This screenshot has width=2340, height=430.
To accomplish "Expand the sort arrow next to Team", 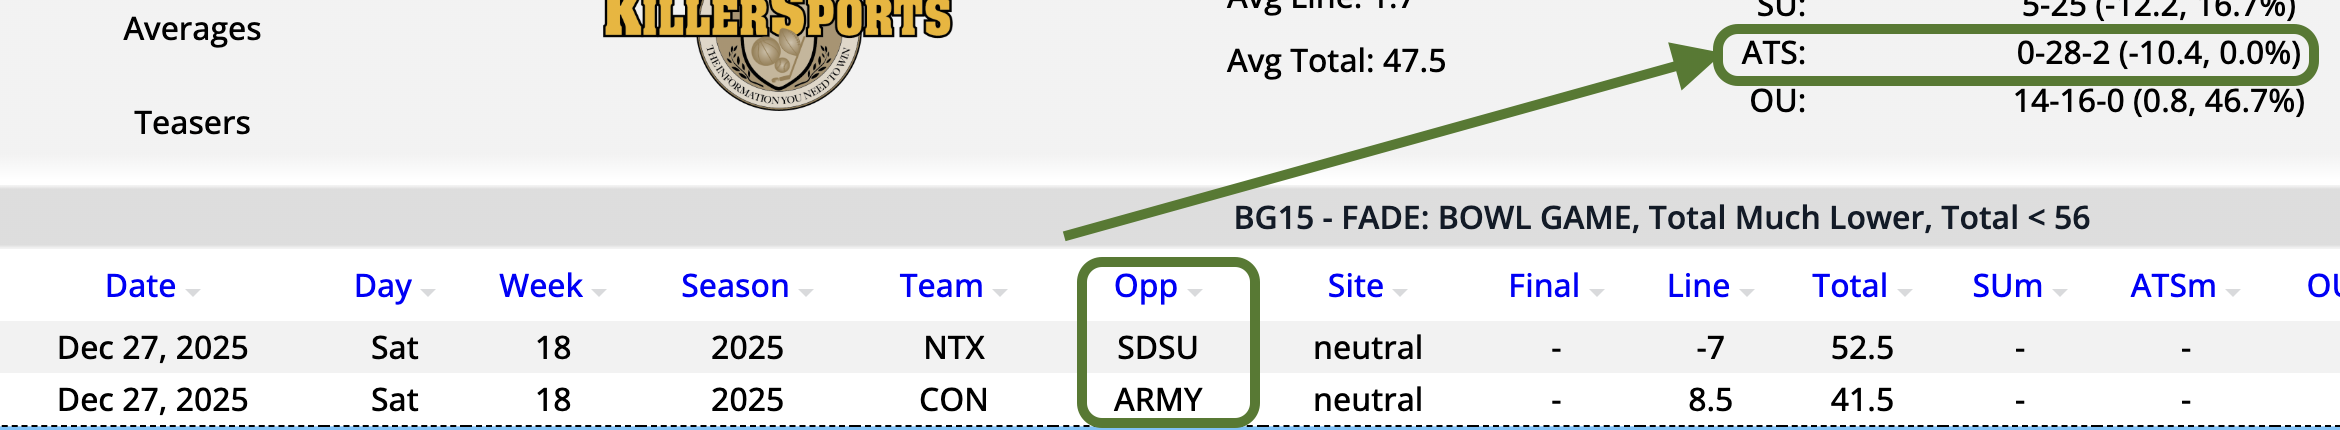I will [1000, 292].
